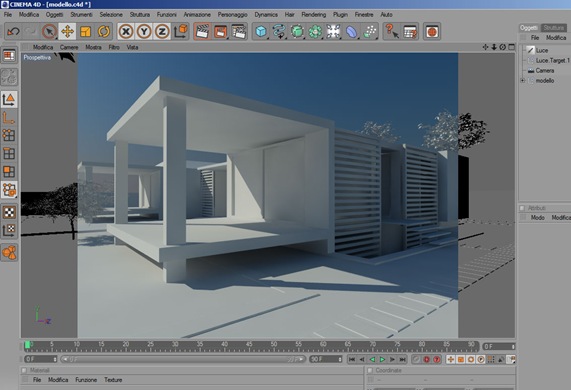Click the timeline scrub bar slider
The image size is (571, 390).
point(183,359)
